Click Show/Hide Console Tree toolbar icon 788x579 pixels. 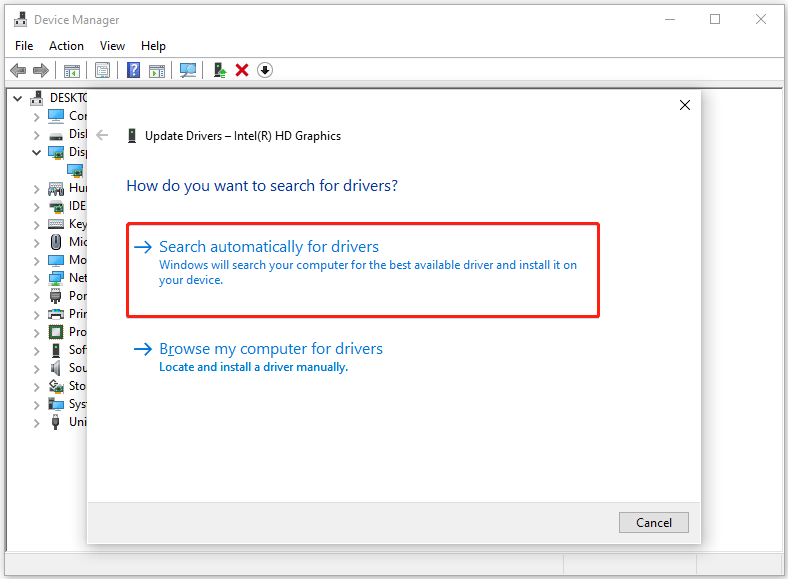tap(72, 70)
